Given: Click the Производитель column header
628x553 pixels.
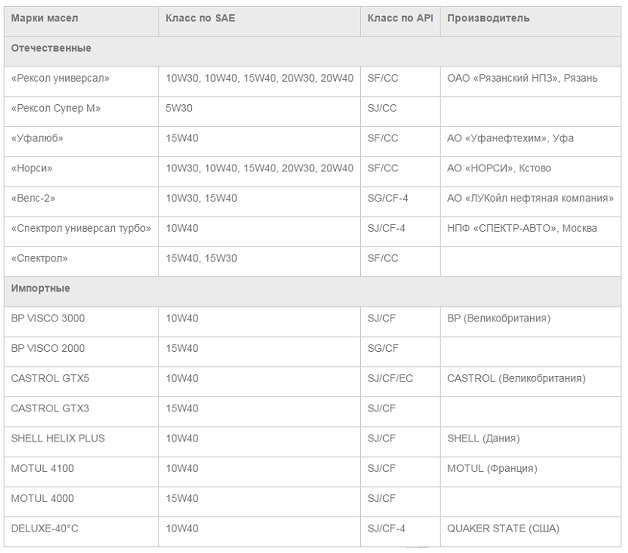Looking at the screenshot, I should coord(531,21).
